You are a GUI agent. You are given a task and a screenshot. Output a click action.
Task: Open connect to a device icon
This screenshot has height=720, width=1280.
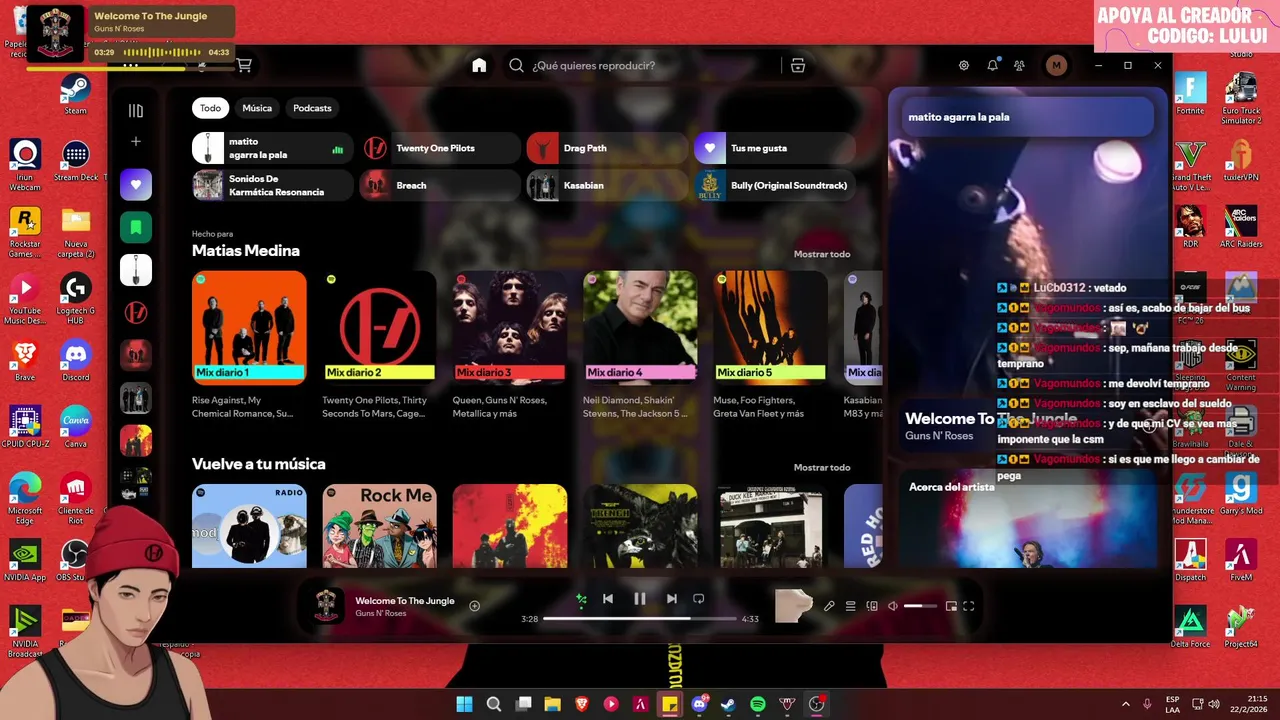click(872, 606)
